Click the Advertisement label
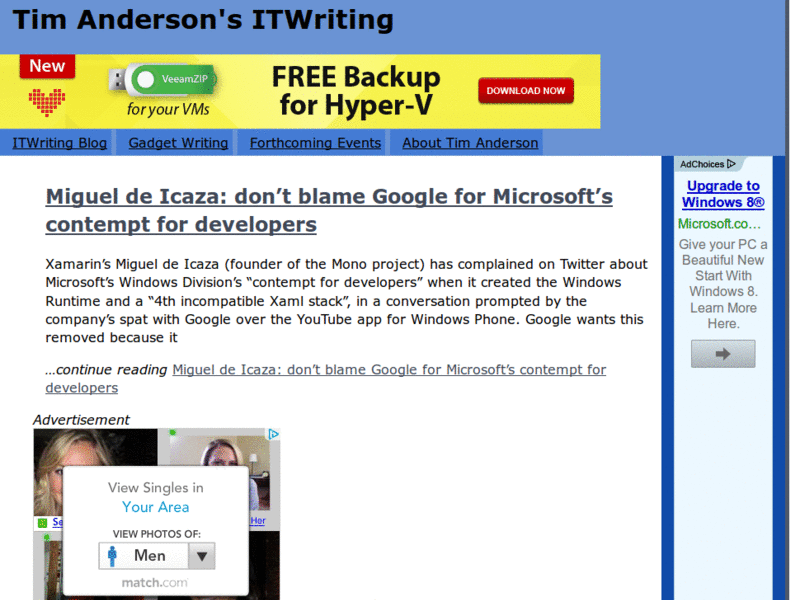This screenshot has width=800, height=600. click(81, 420)
